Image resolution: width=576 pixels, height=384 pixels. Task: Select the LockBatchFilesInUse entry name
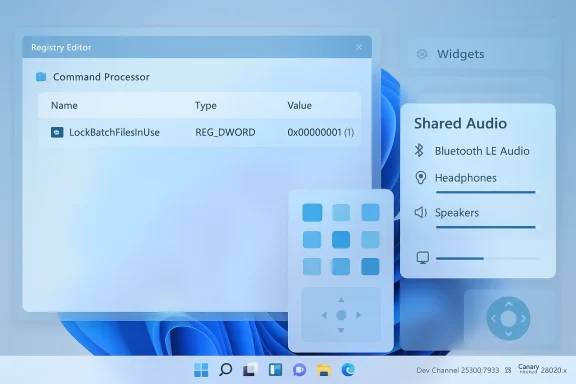(x=114, y=132)
